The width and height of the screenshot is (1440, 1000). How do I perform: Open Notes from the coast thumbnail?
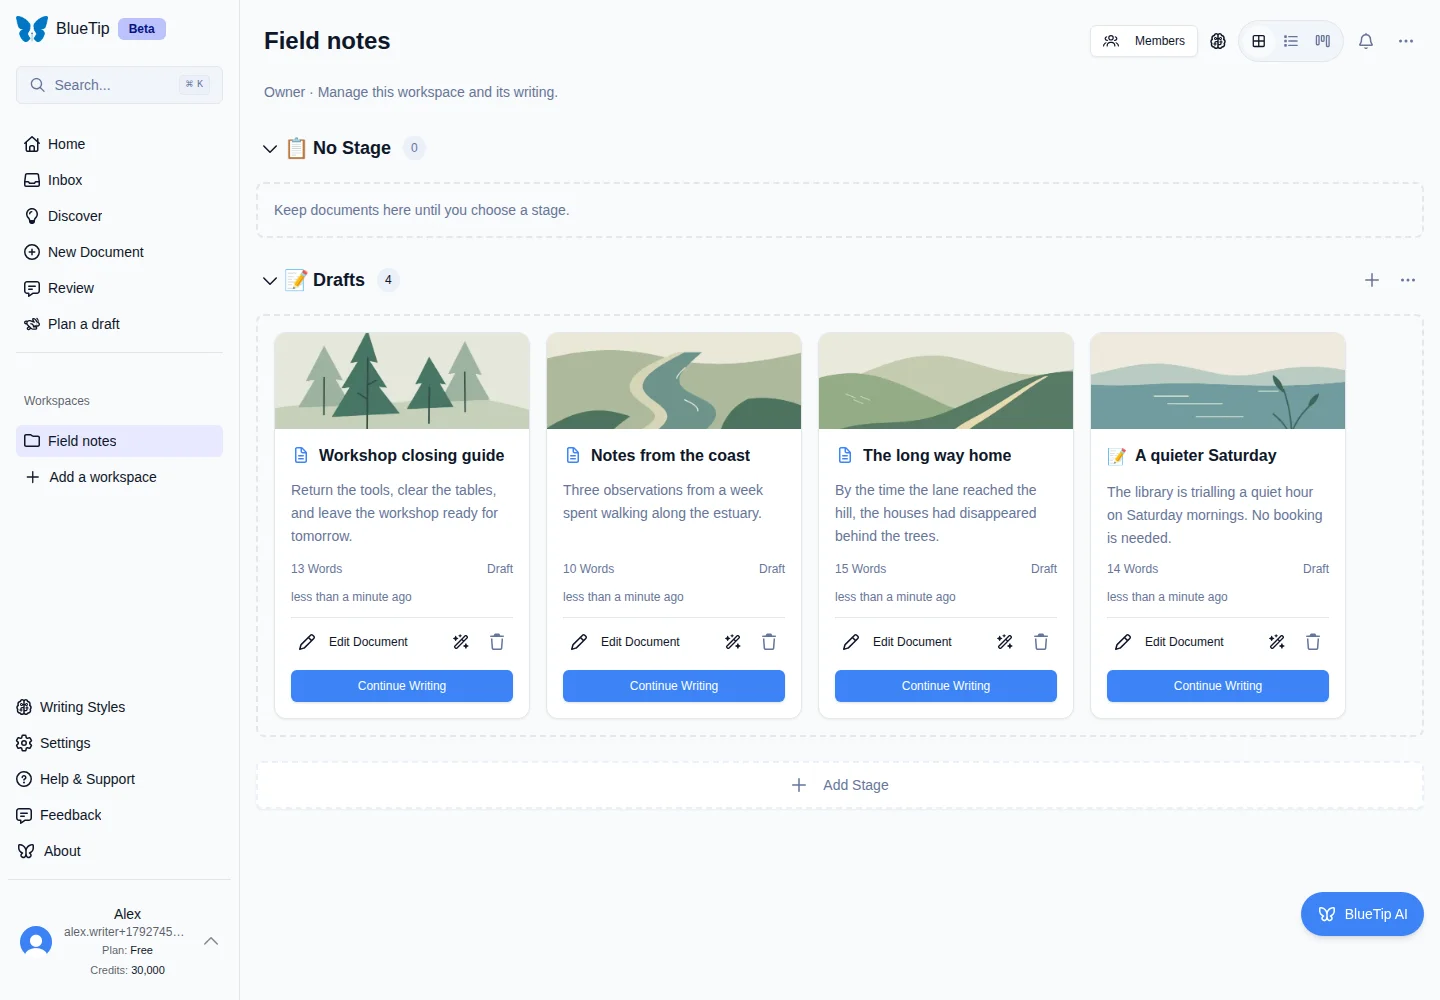pyautogui.click(x=674, y=381)
